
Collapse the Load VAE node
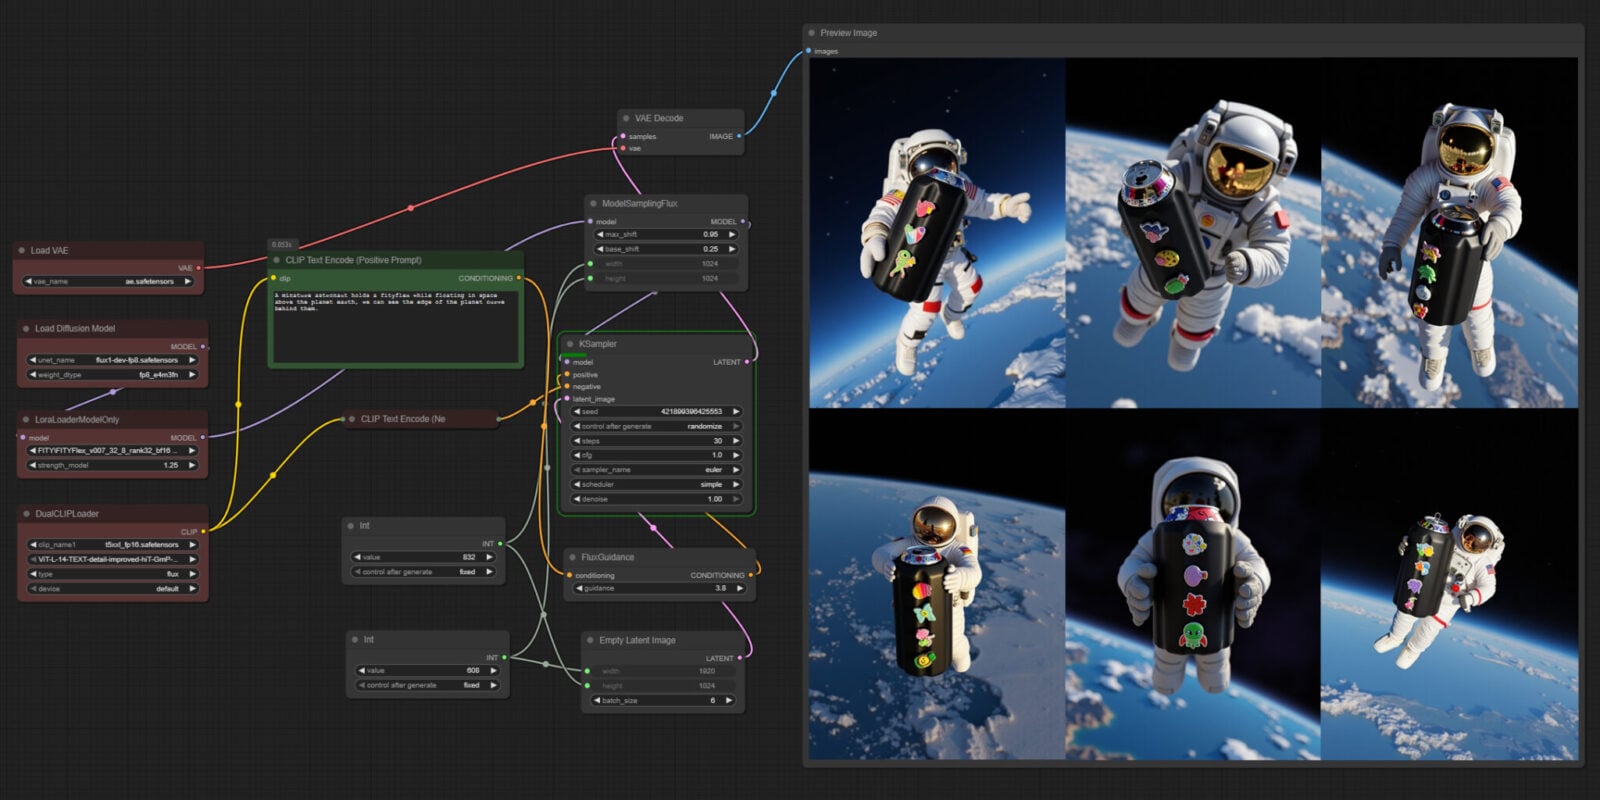pos(22,251)
